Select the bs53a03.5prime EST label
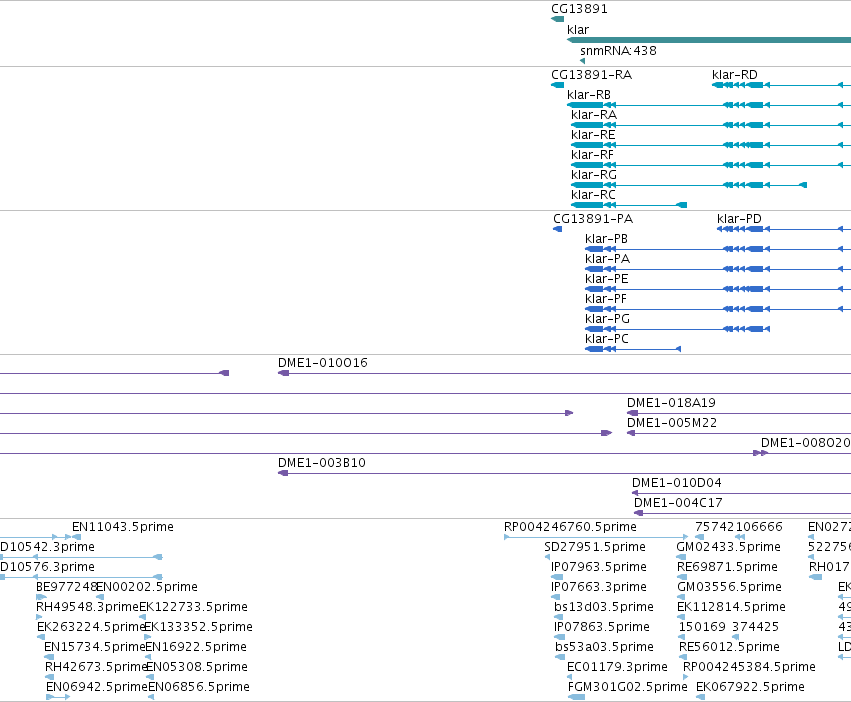Viewport: 851px width, 702px height. [604, 647]
